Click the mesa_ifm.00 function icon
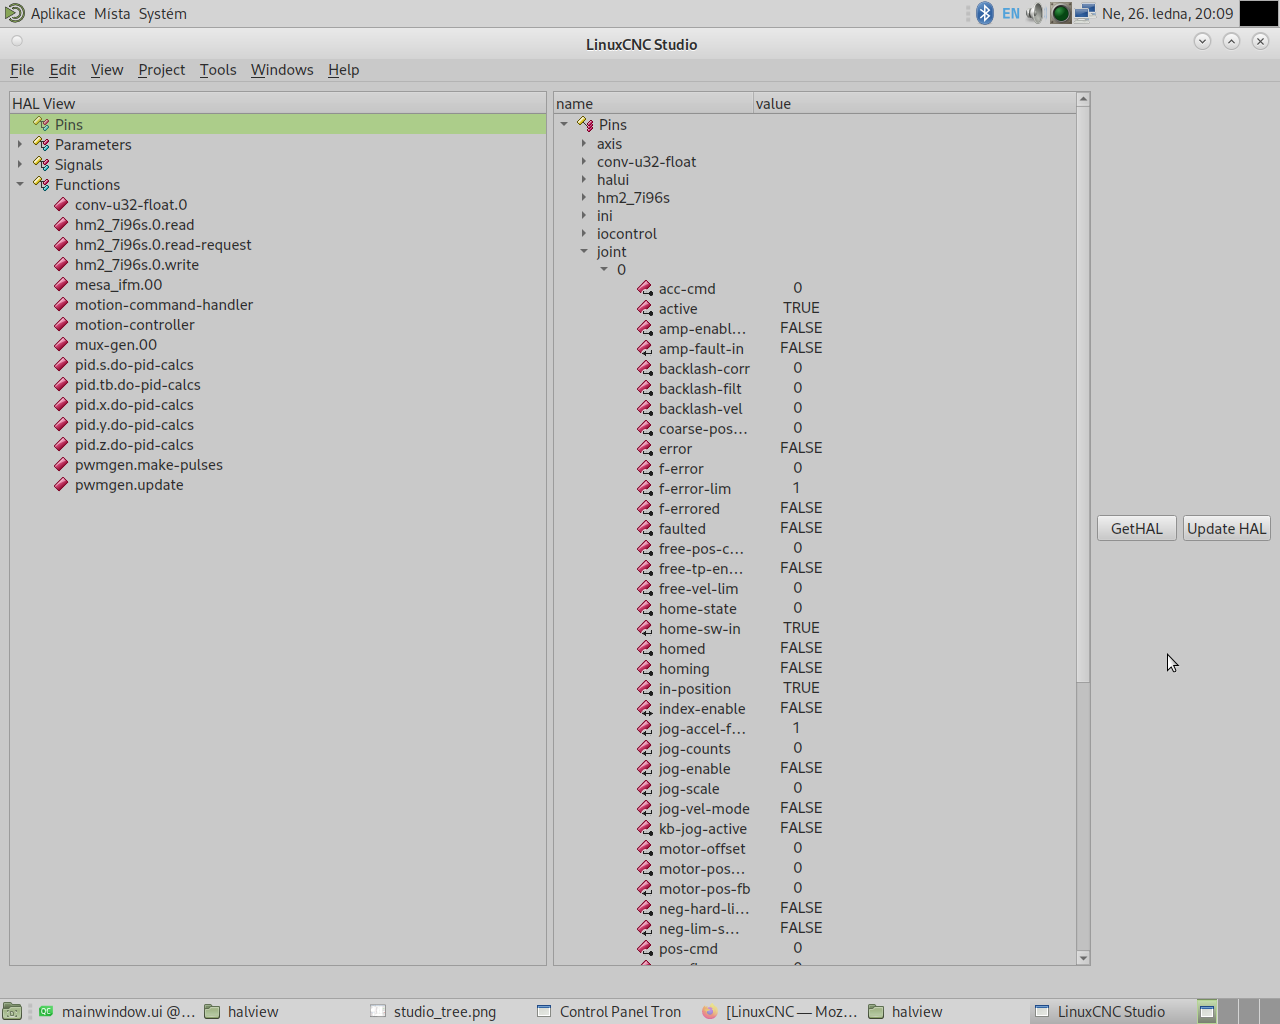Screen dimensions: 1280x1024 [x=61, y=284]
